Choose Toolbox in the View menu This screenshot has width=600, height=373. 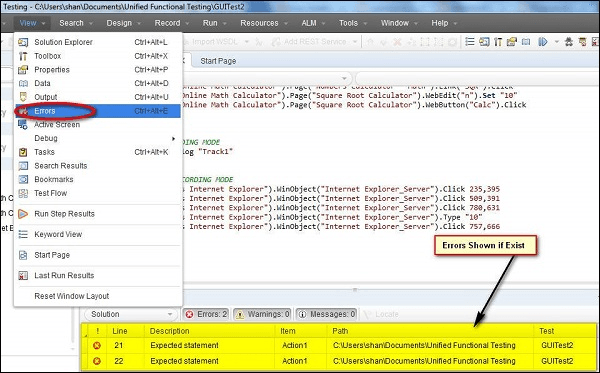pyautogui.click(x=98, y=56)
